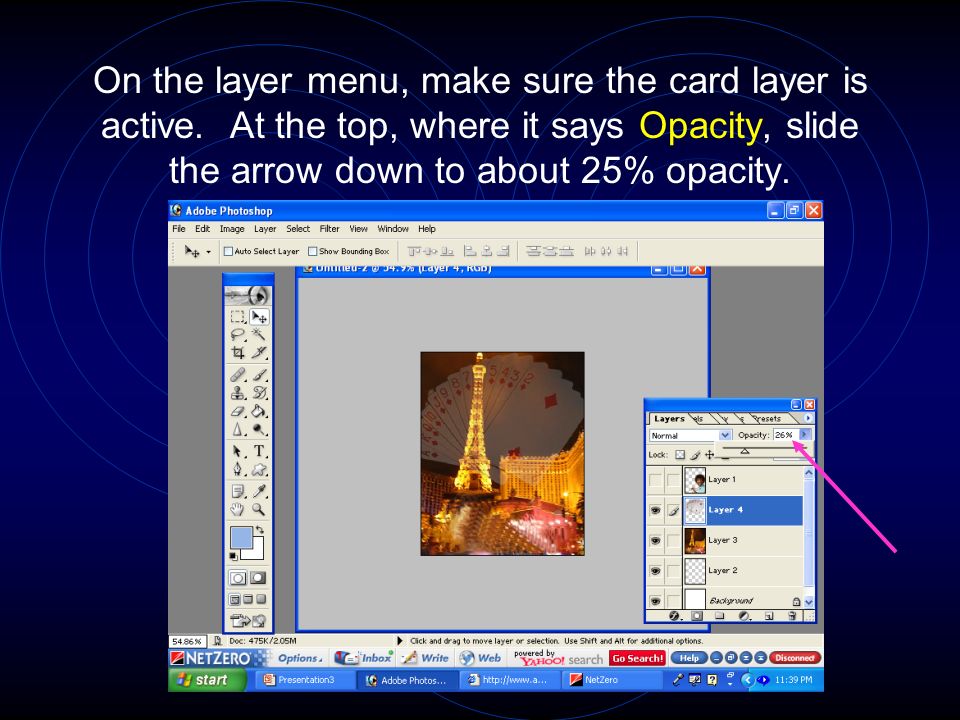Screen dimensions: 960x720
Task: Select the Dodge tool
Action: (x=259, y=429)
